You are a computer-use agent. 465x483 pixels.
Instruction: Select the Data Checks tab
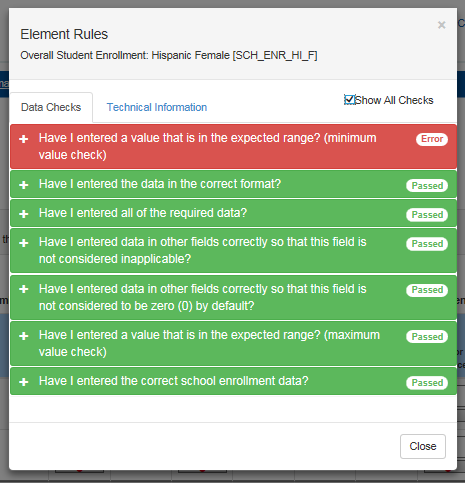tap(51, 107)
